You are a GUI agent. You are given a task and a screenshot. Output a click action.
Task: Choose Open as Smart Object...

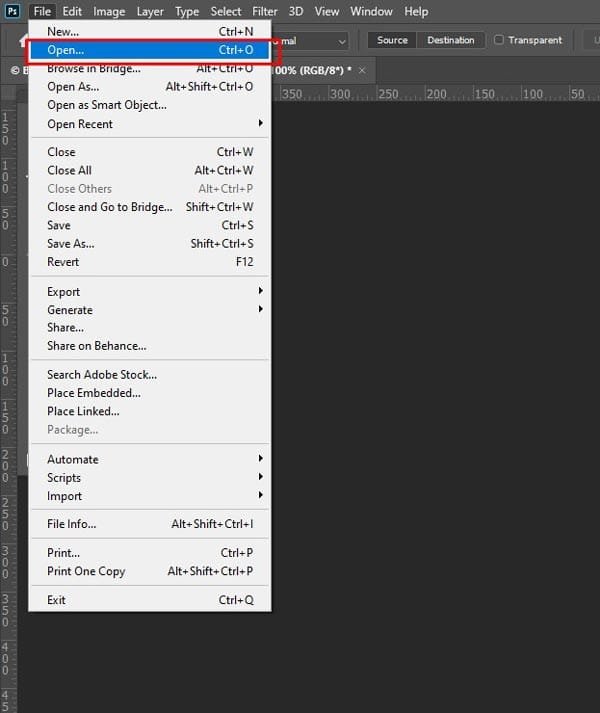click(150, 105)
